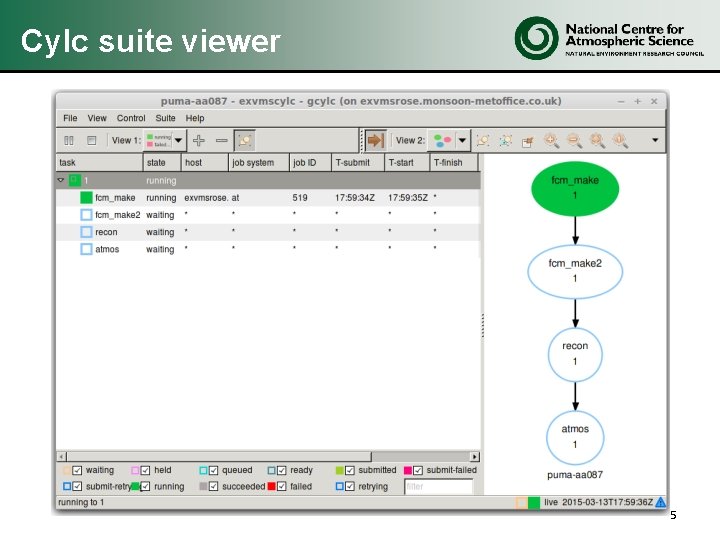The width and height of the screenshot is (720, 540).
Task: Sort by the host column header
Action: click(x=204, y=163)
